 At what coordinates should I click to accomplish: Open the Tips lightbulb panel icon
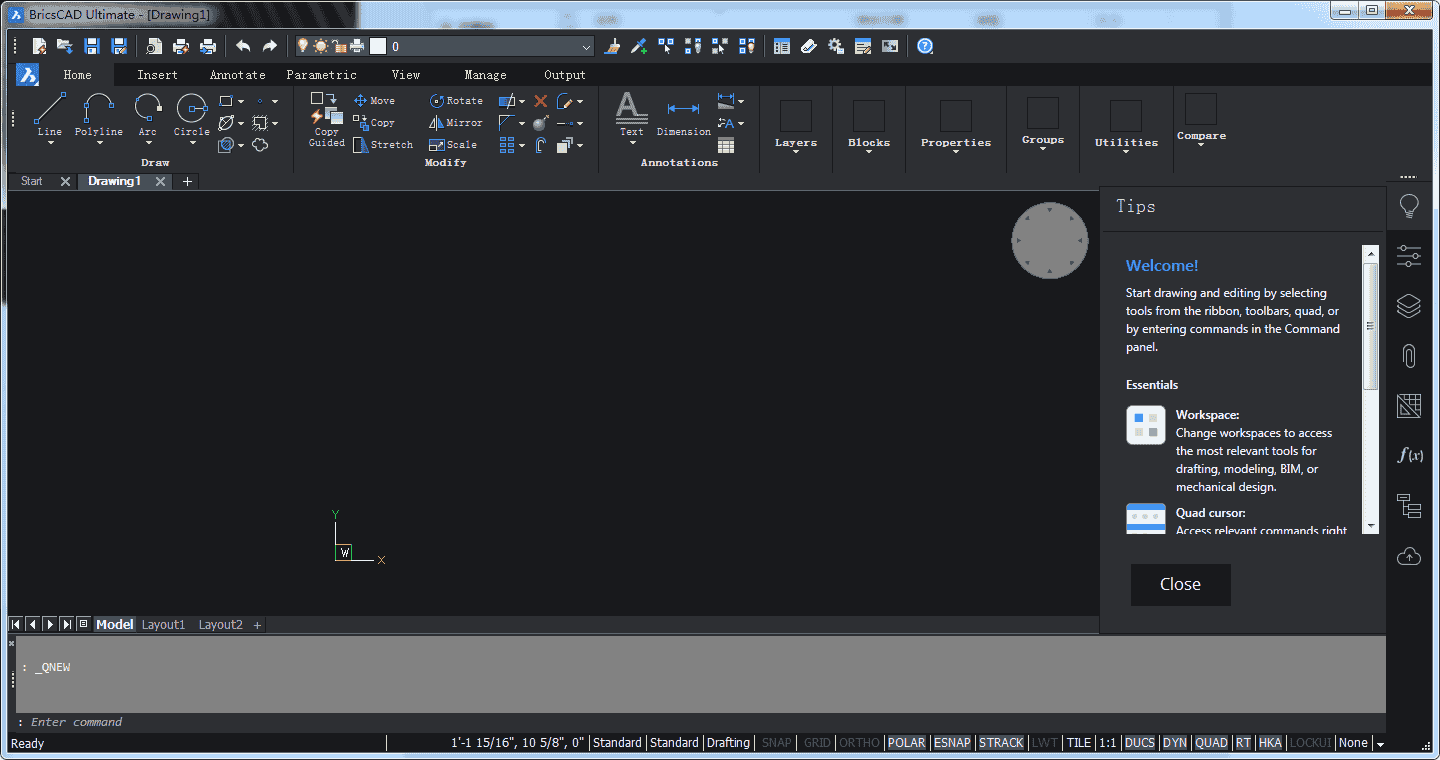point(1409,206)
